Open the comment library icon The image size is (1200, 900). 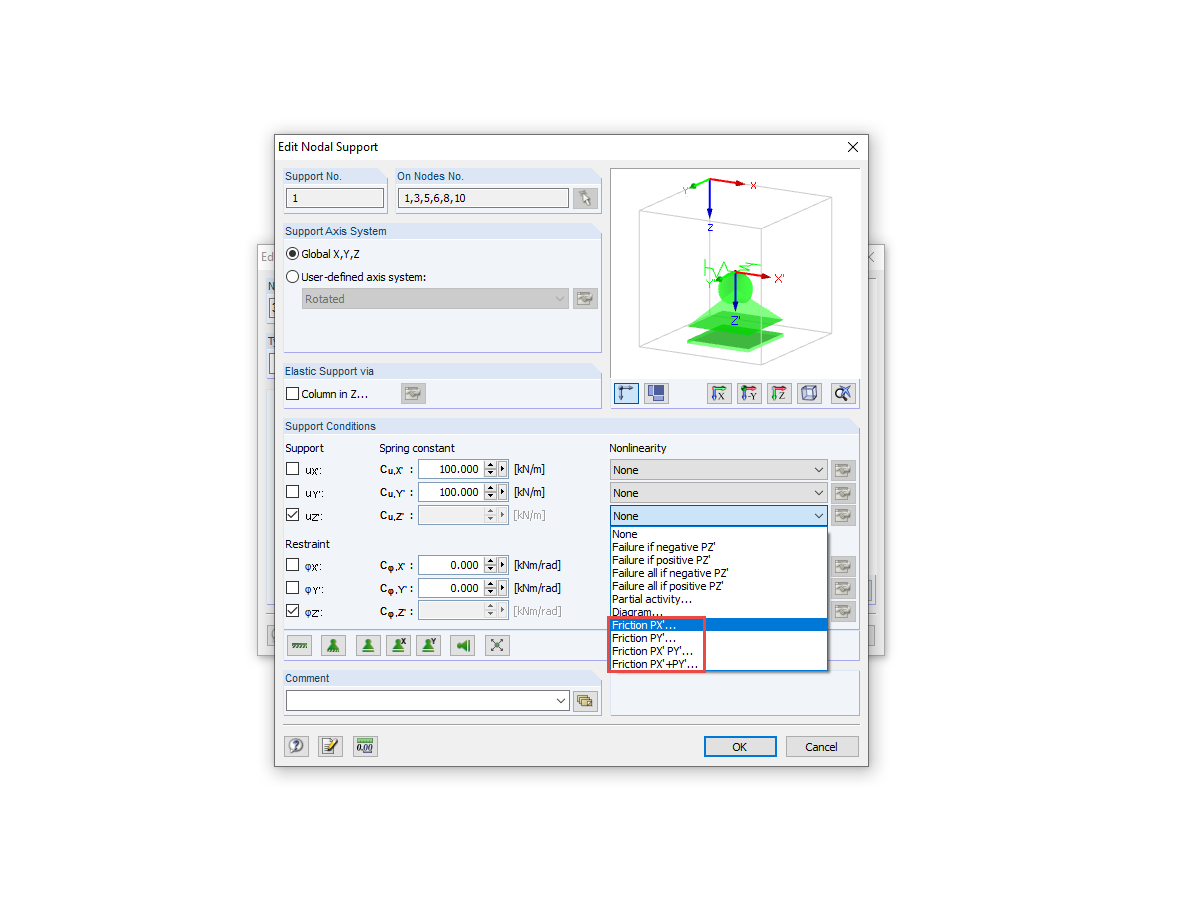(585, 701)
